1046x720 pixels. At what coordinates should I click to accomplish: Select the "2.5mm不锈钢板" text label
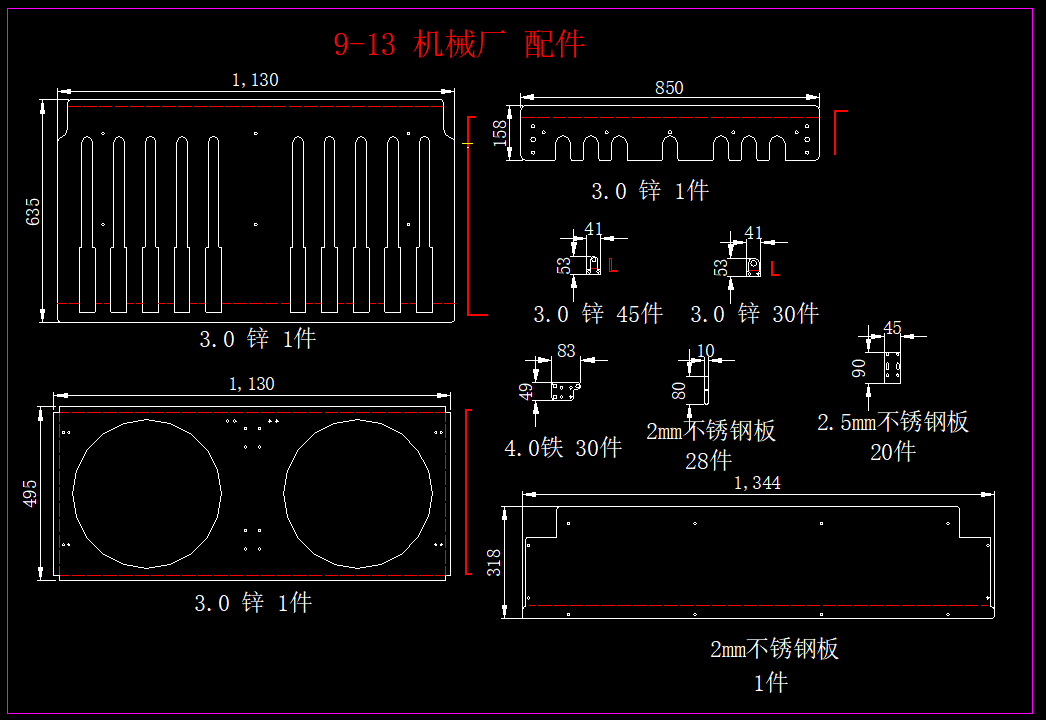pos(892,422)
